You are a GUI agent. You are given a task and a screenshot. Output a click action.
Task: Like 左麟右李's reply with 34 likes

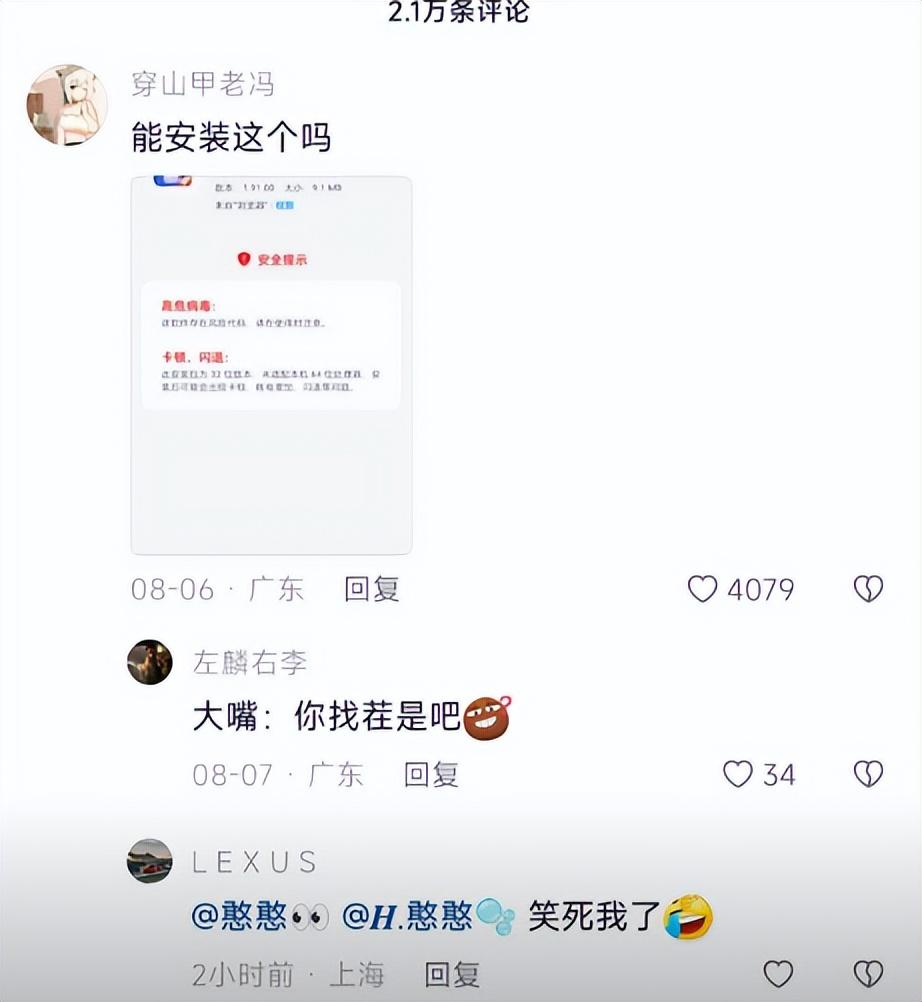pos(737,774)
